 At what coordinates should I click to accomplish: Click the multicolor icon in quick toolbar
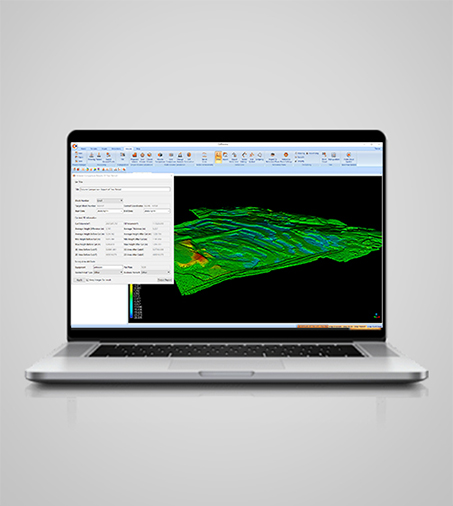tap(95, 169)
